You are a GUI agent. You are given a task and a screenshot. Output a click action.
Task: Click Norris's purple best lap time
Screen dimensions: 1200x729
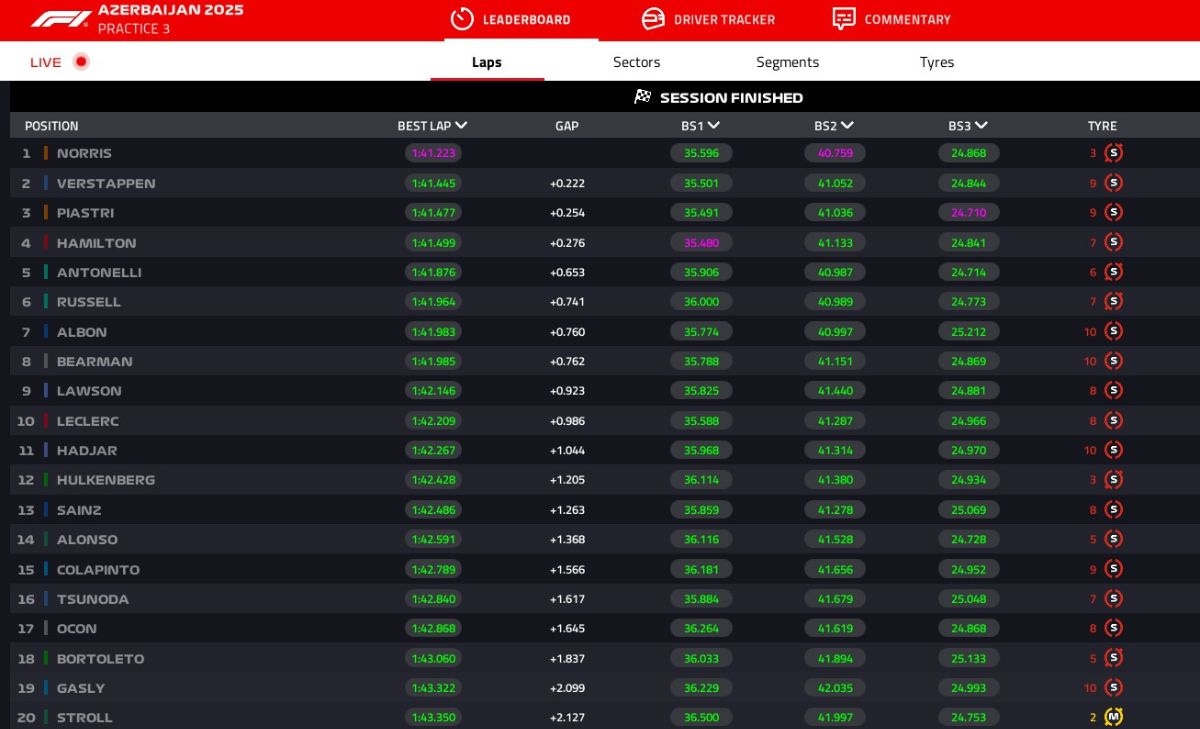coord(433,153)
